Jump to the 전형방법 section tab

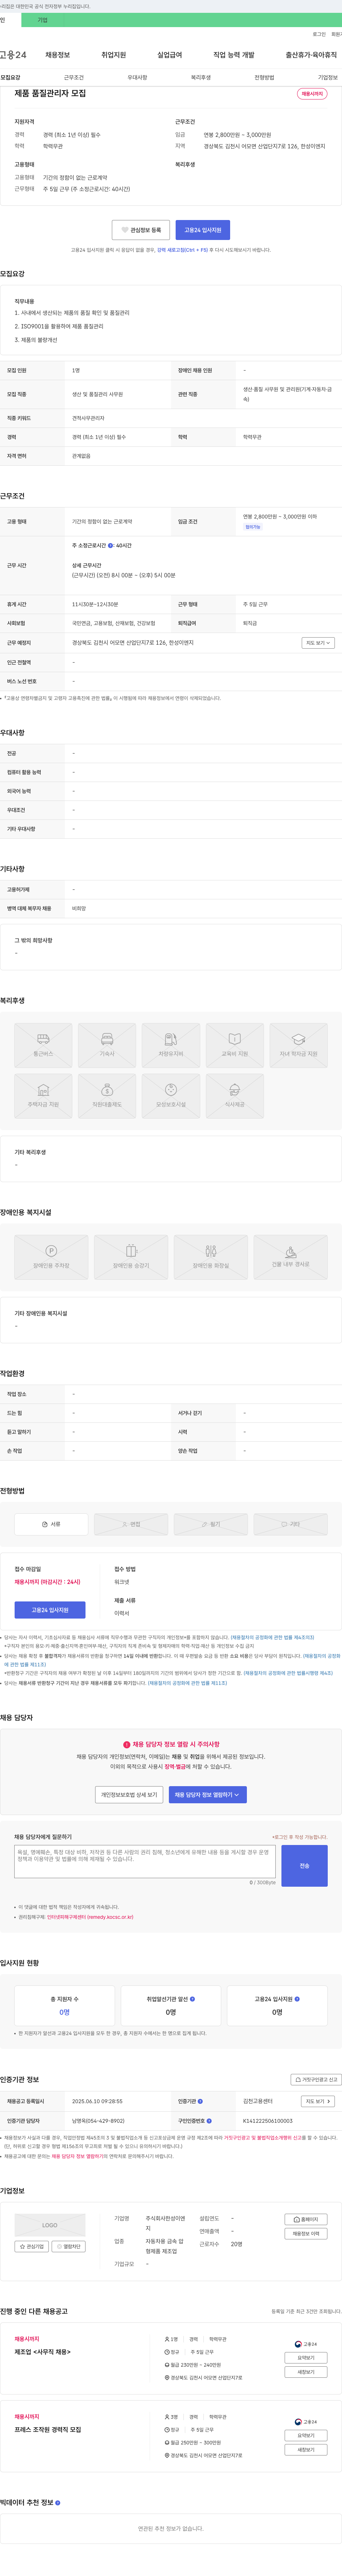tap(264, 77)
